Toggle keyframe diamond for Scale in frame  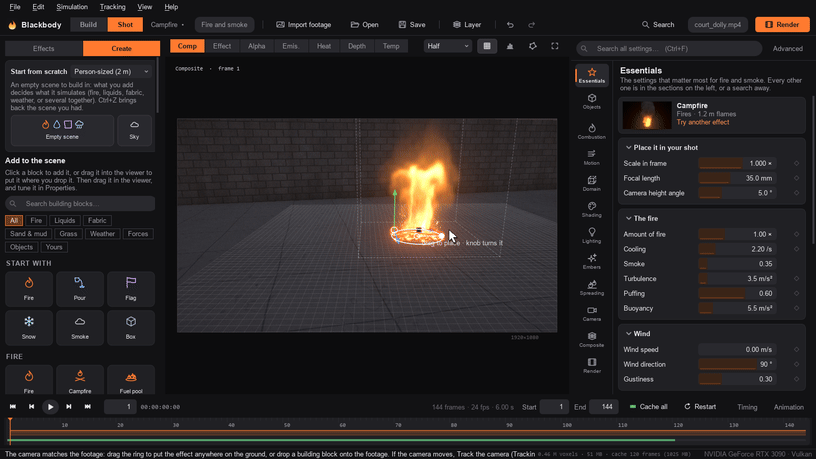[796, 163]
